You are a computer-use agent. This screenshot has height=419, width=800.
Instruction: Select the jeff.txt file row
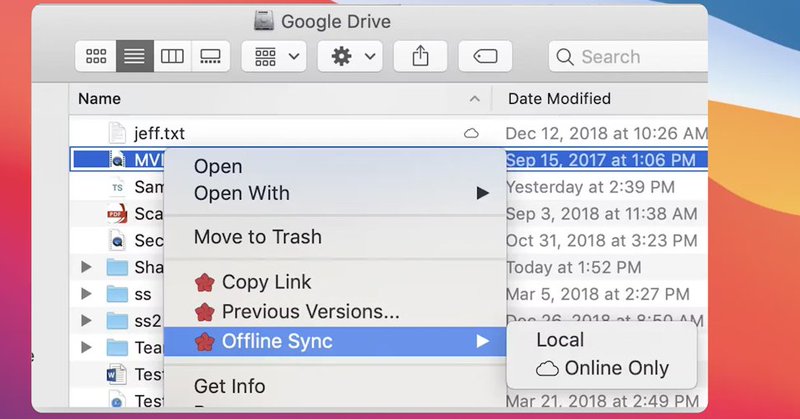[x=388, y=134]
